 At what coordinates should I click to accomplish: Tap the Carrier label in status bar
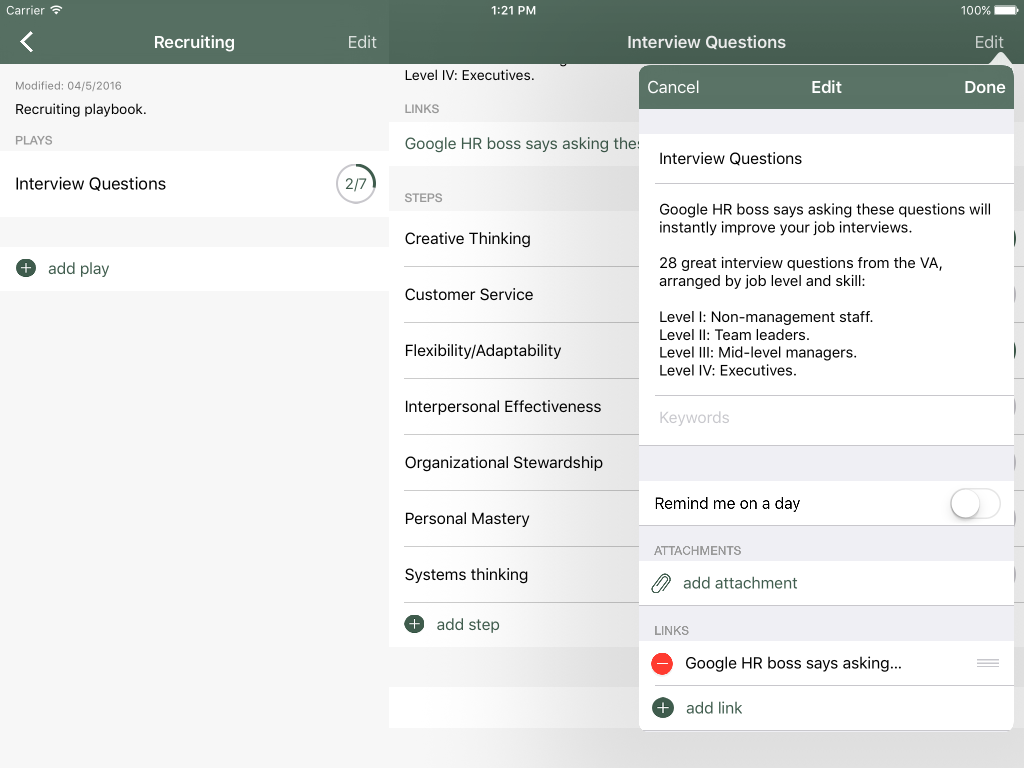25,10
